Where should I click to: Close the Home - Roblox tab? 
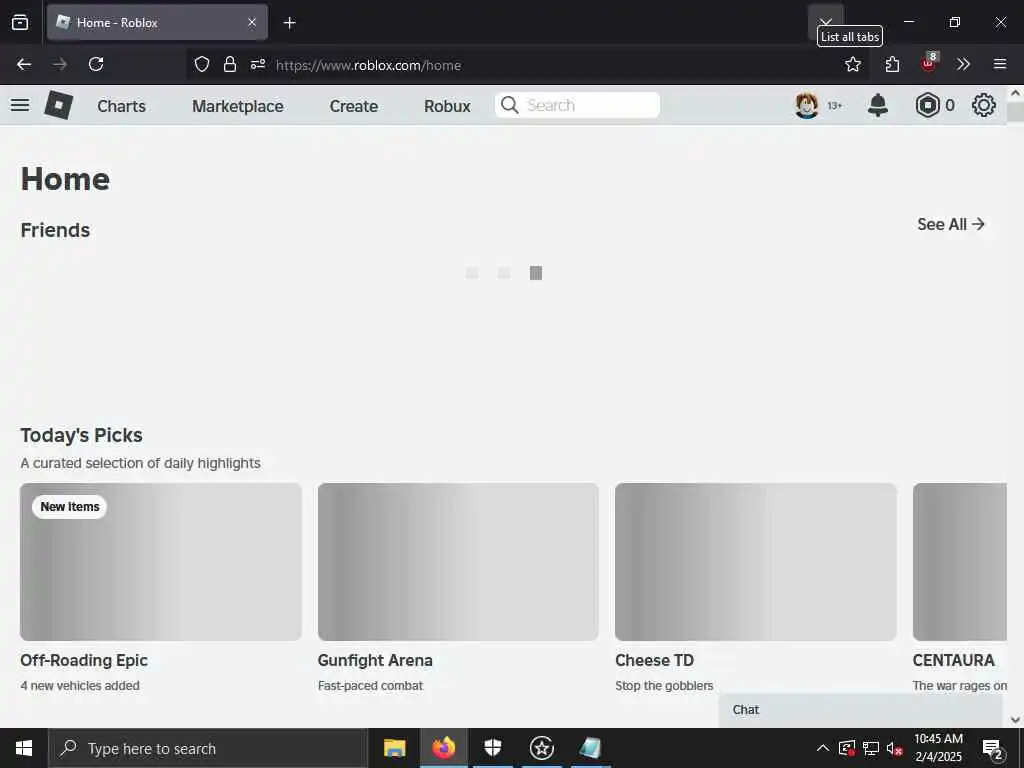click(252, 22)
